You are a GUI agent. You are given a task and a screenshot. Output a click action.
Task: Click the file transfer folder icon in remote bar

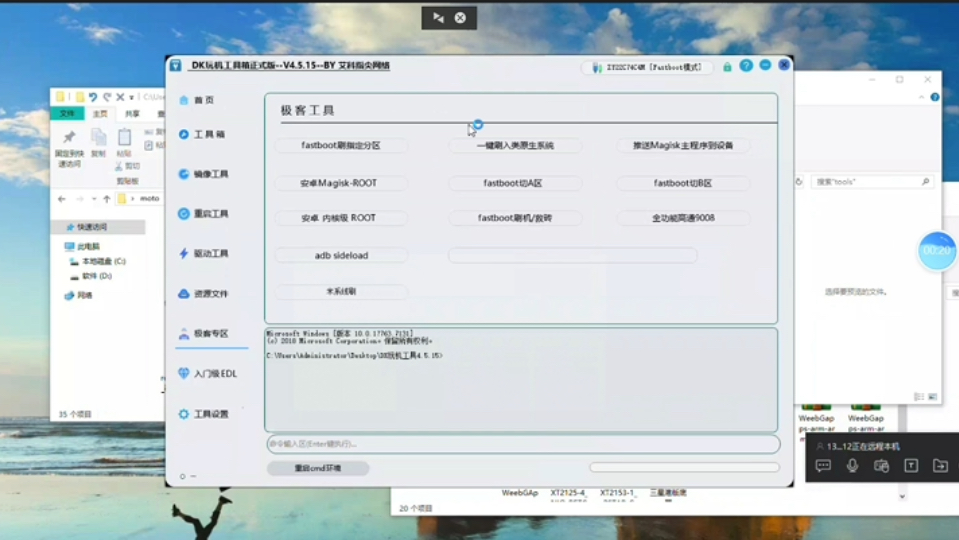(x=940, y=466)
